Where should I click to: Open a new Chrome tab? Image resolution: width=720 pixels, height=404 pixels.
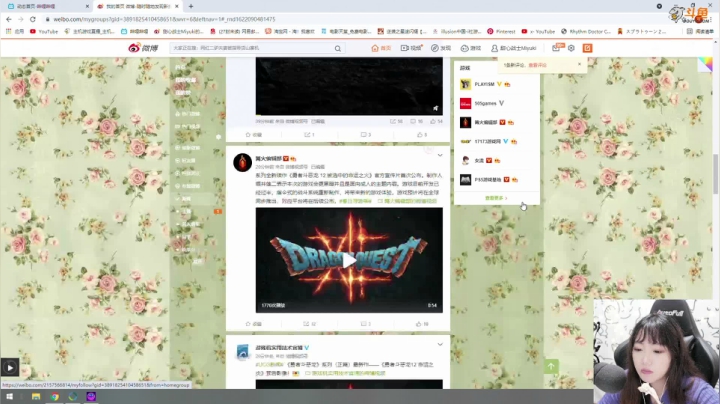(x=191, y=6)
